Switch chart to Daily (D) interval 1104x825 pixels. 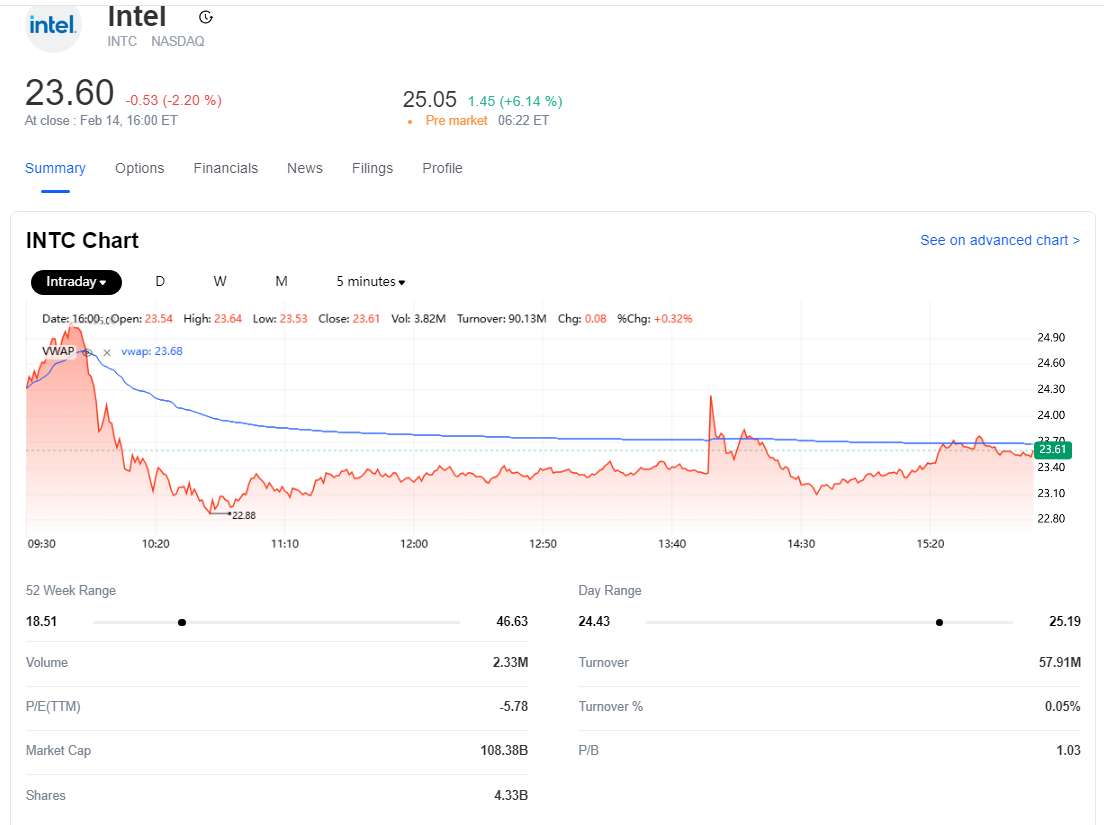pyautogui.click(x=160, y=282)
